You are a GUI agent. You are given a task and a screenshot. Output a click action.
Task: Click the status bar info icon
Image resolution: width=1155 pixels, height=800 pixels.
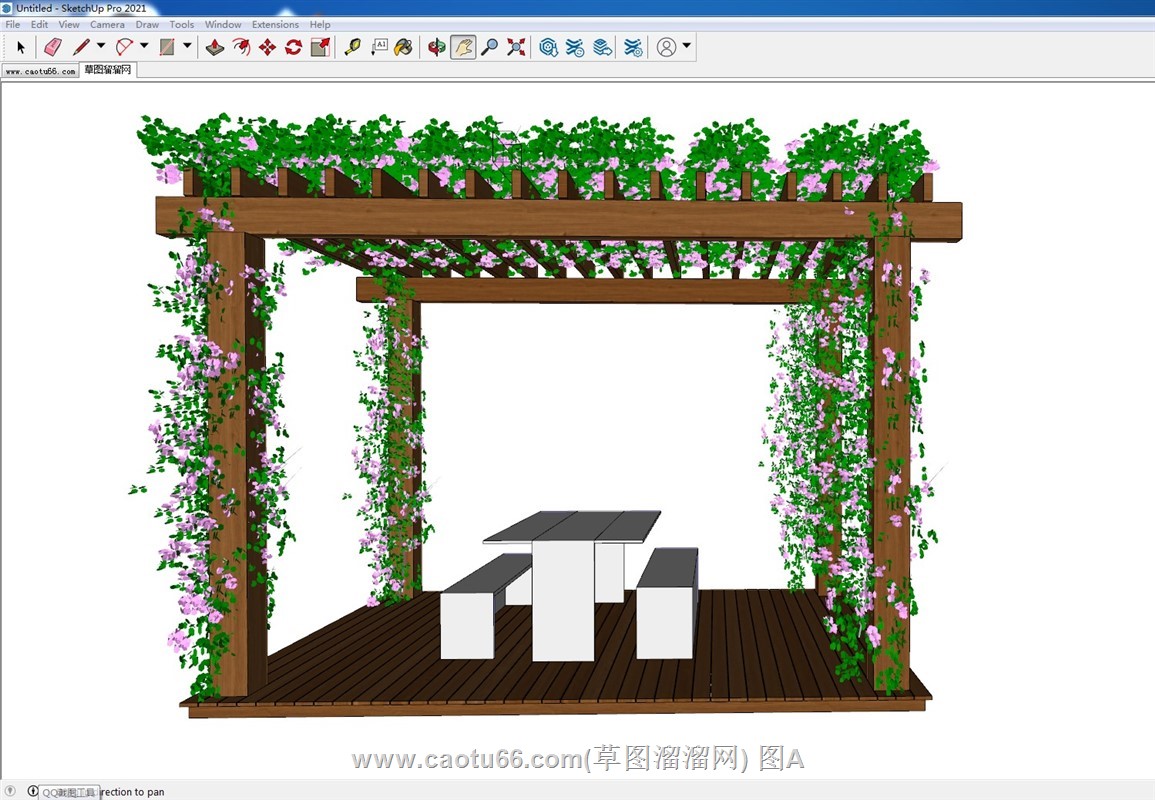(32, 791)
